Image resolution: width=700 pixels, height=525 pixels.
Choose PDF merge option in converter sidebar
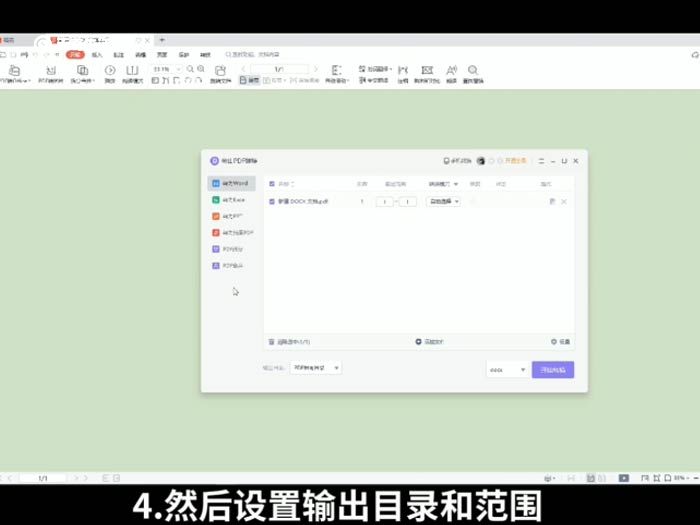coord(231,266)
